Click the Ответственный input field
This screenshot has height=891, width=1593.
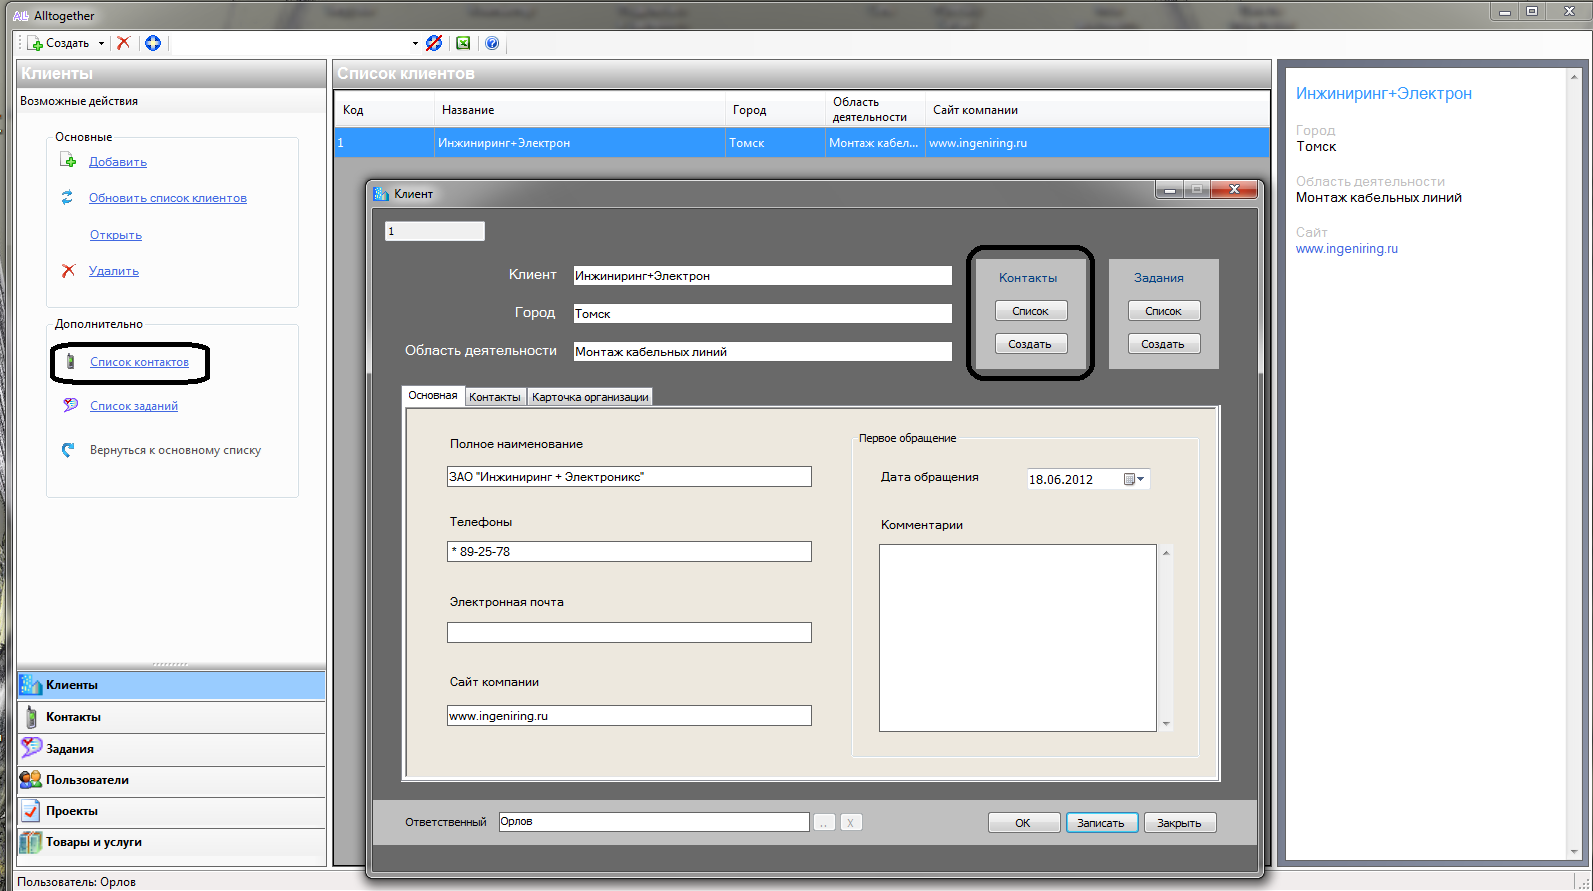point(654,822)
